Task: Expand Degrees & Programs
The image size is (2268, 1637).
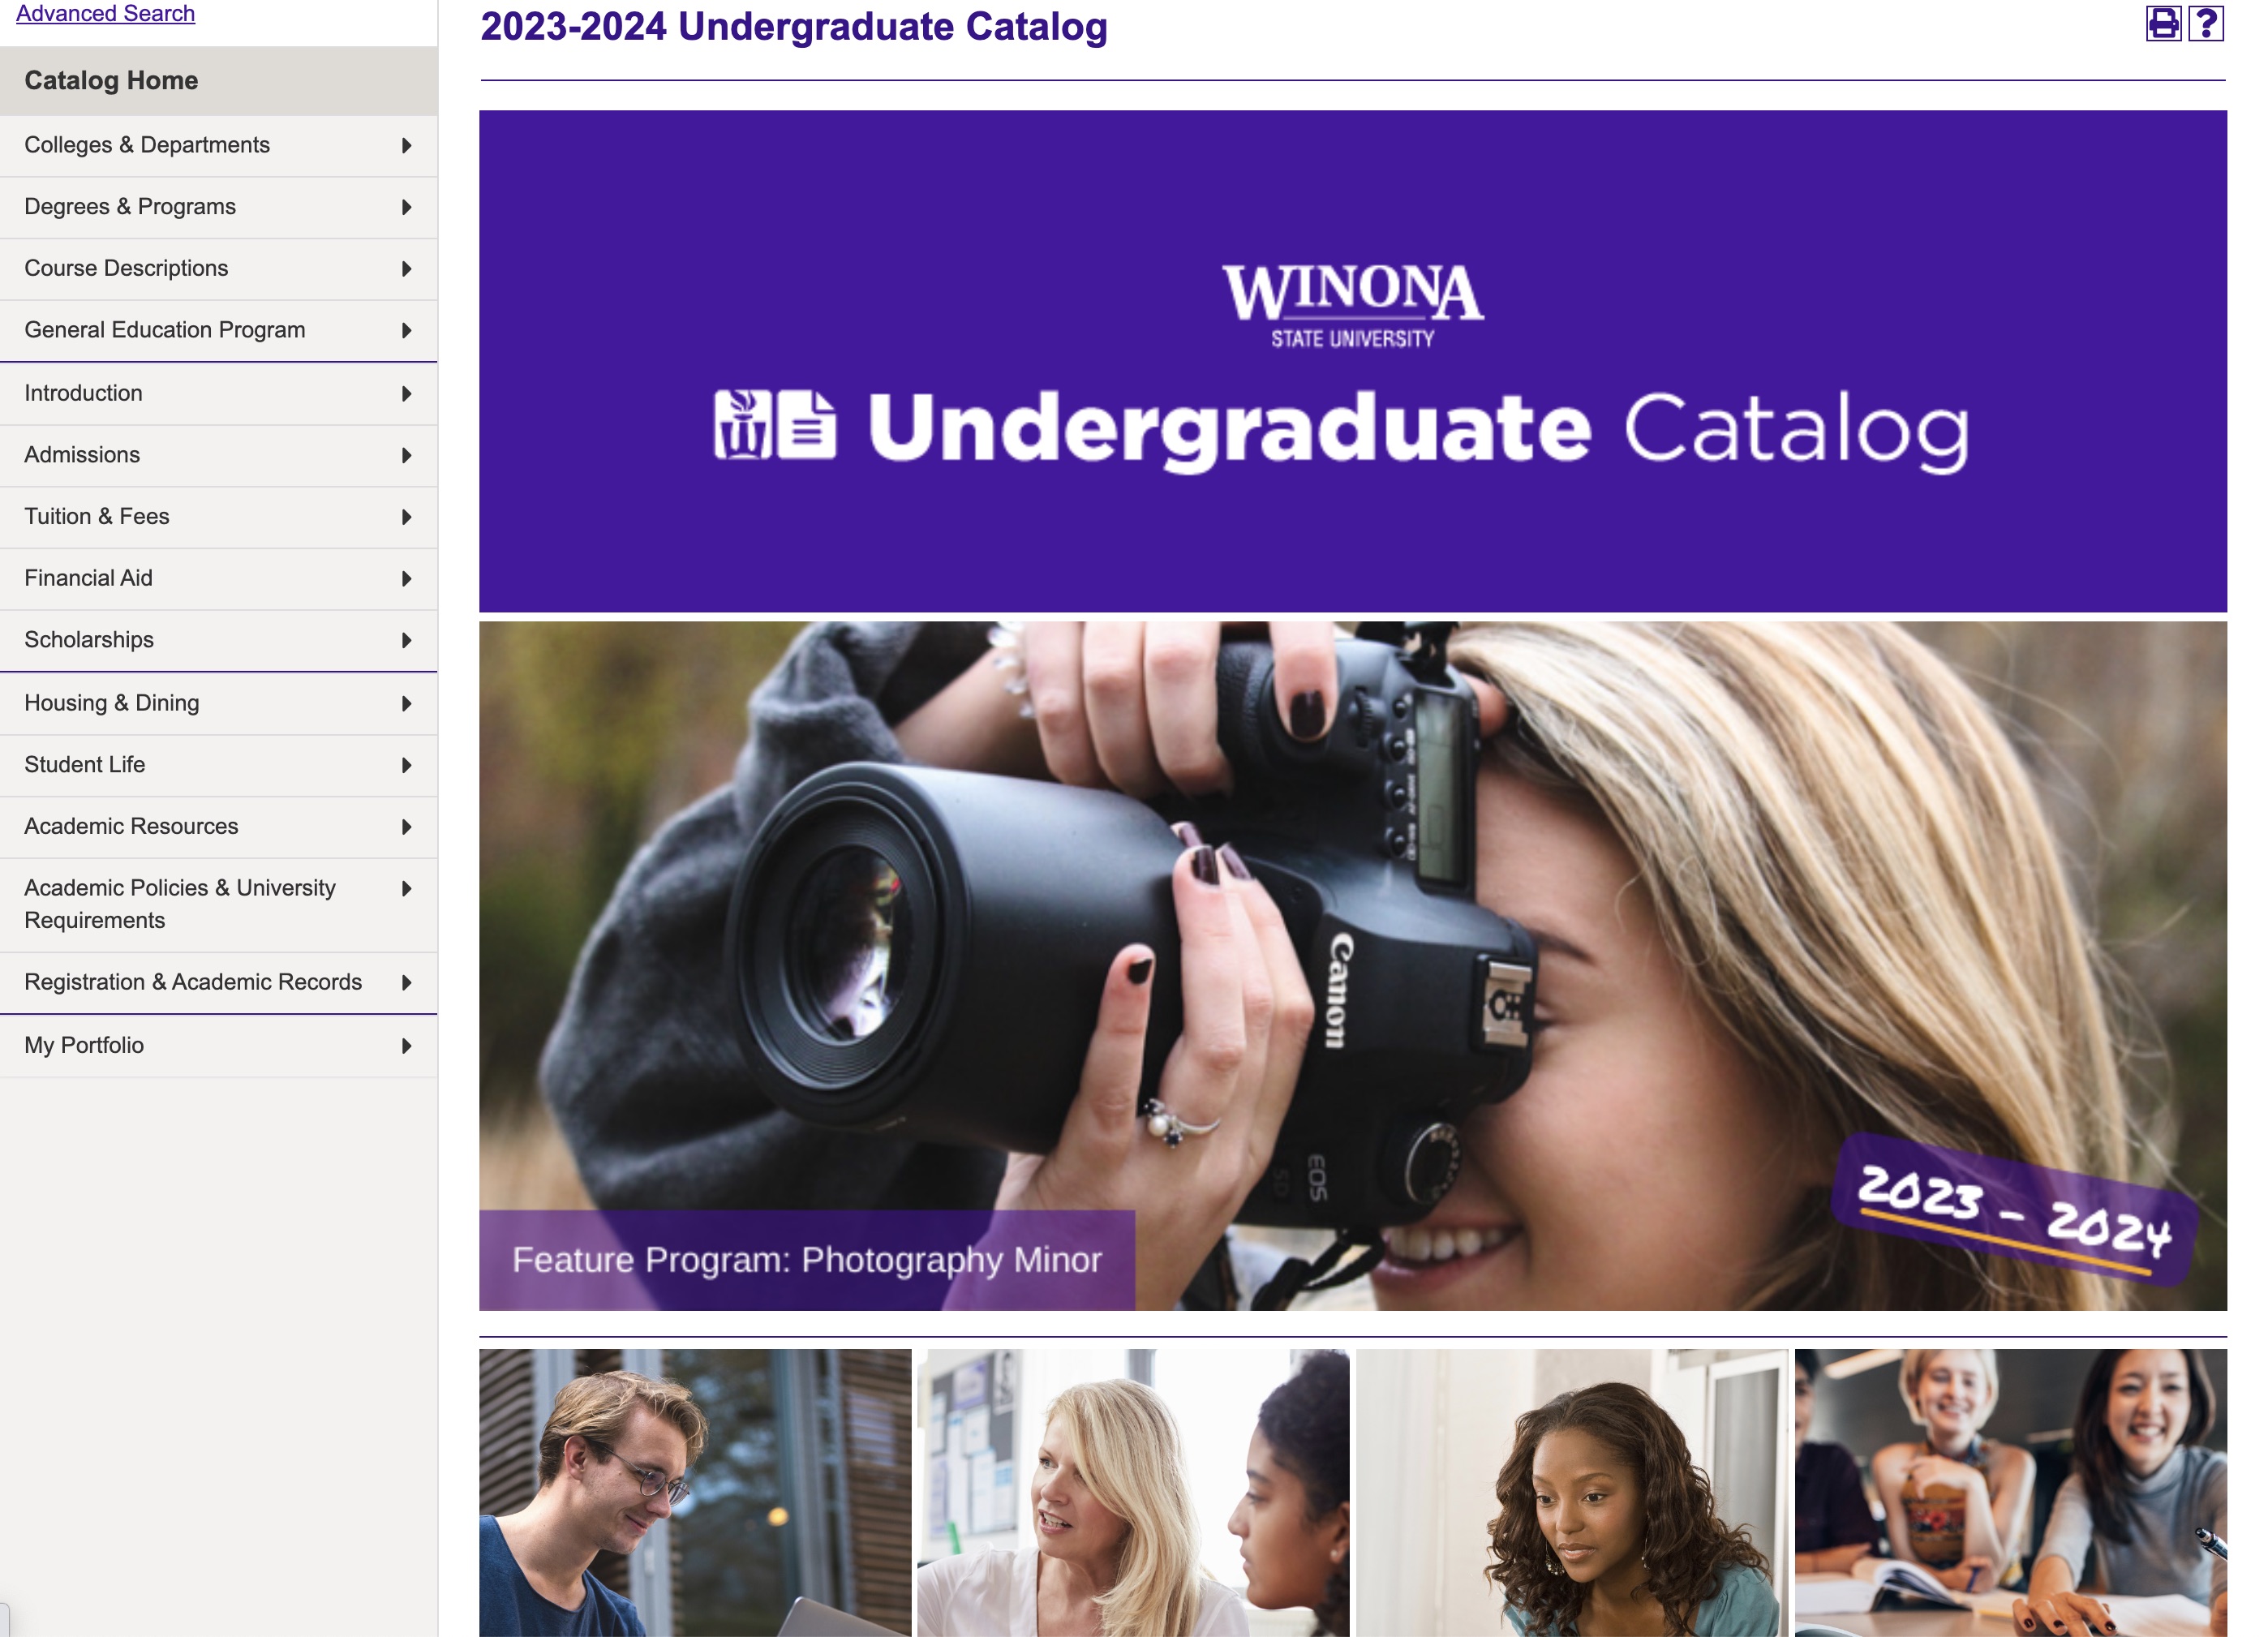Action: tap(130, 206)
